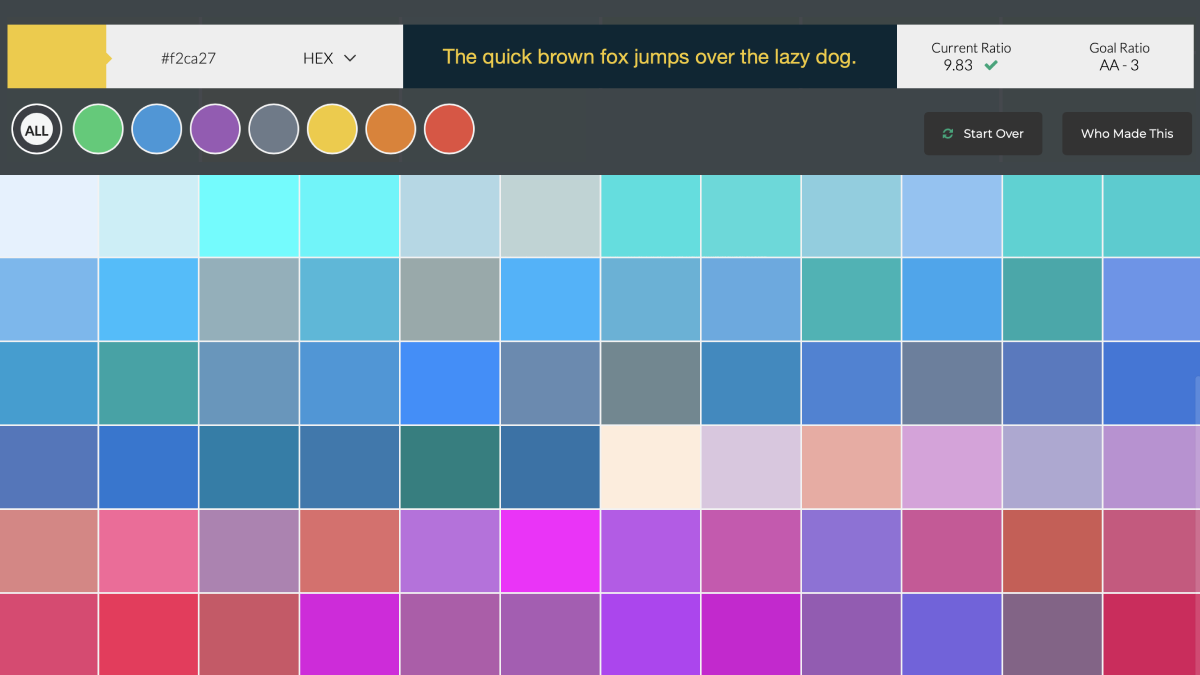Choose the blue filter circle
The image size is (1200, 675).
pyautogui.click(x=156, y=129)
